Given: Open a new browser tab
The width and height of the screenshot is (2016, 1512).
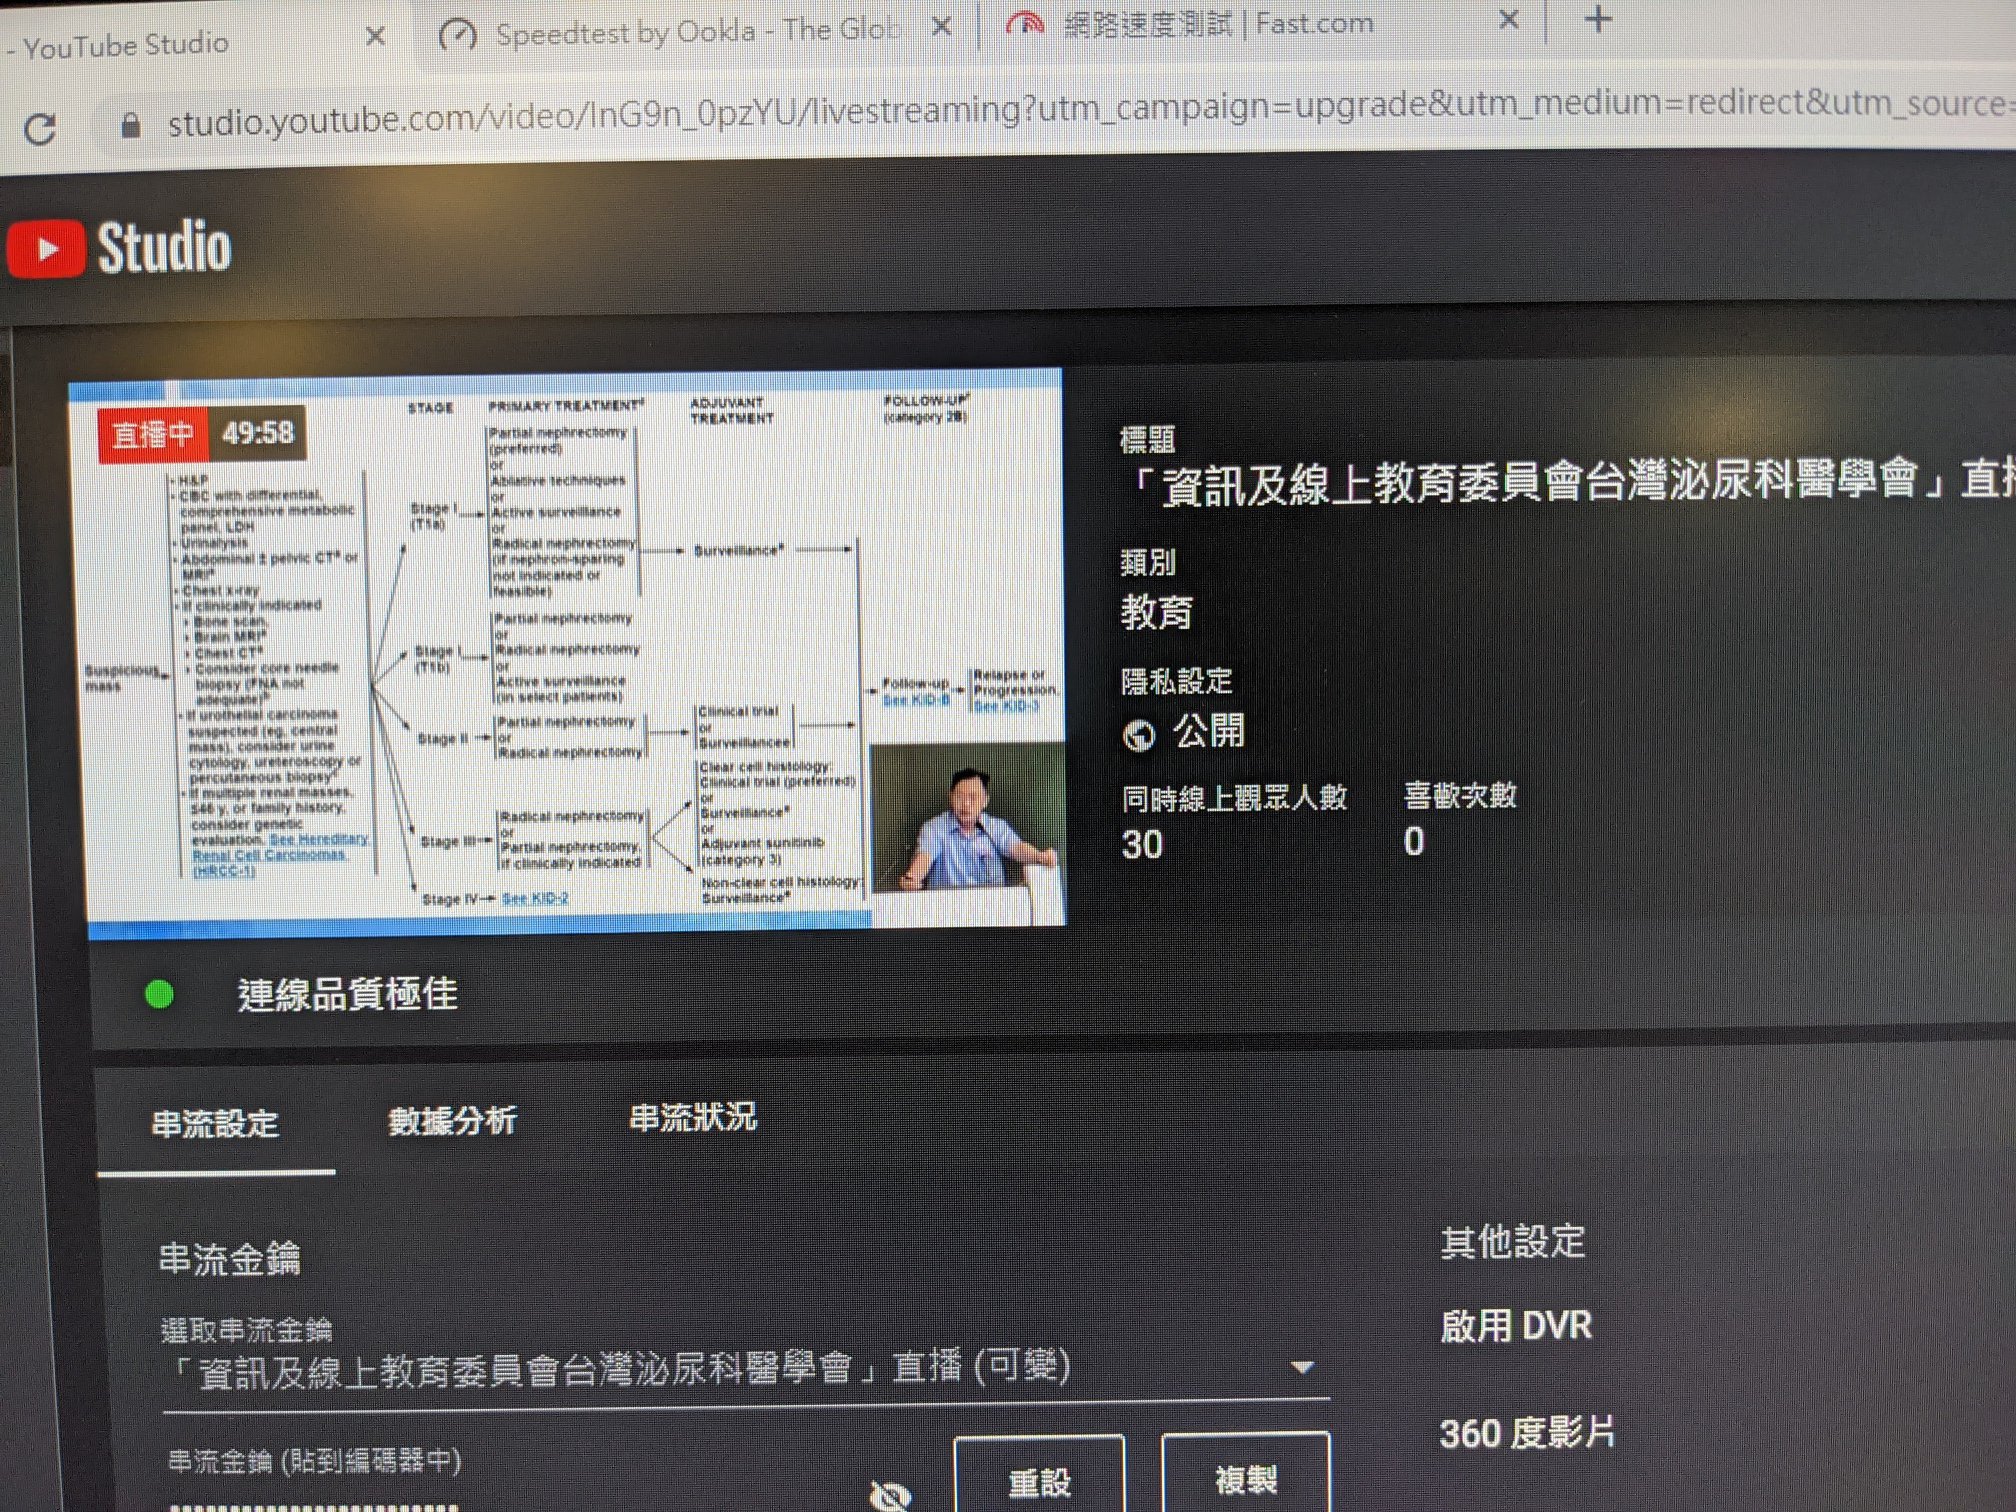Looking at the screenshot, I should [x=1597, y=19].
